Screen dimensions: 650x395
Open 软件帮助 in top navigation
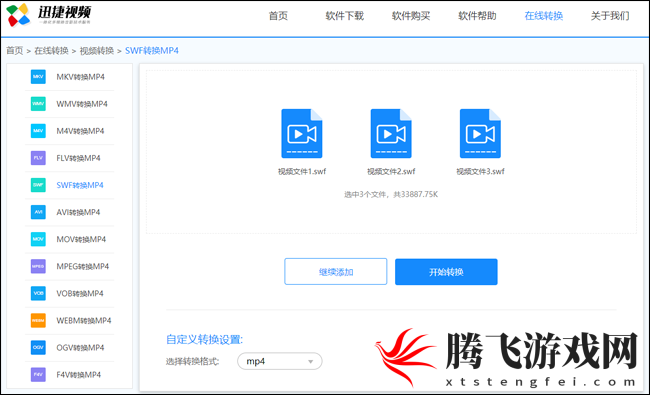477,16
